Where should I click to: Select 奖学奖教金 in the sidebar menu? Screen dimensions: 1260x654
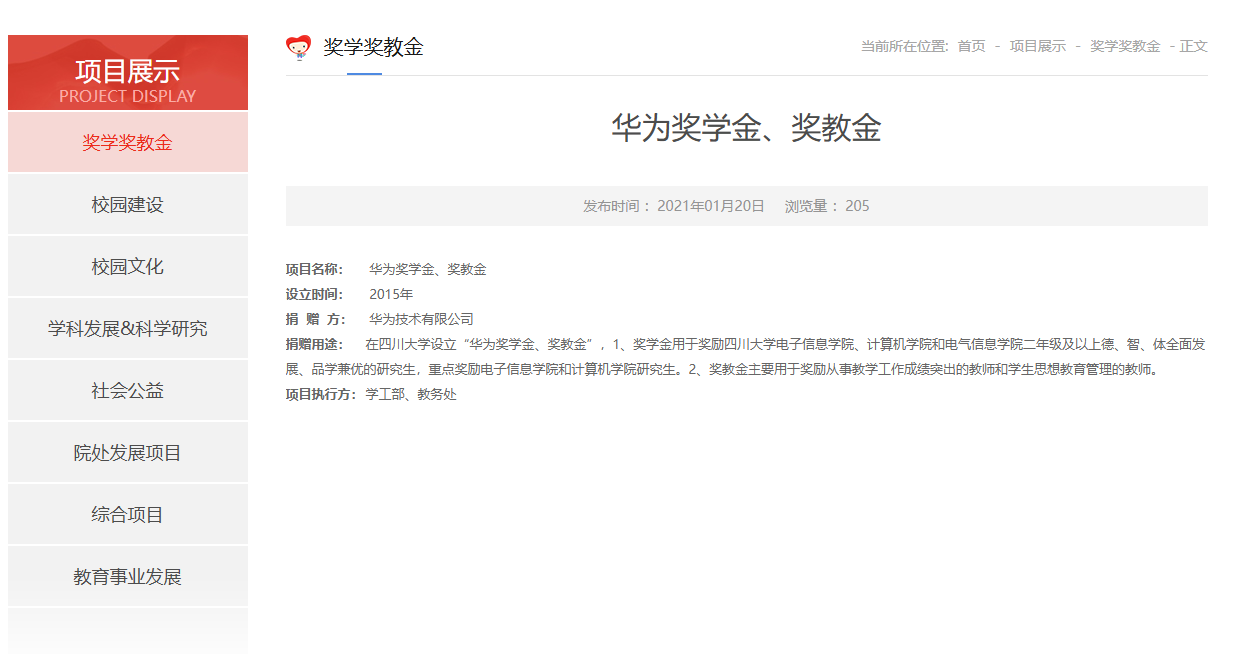tap(128, 142)
